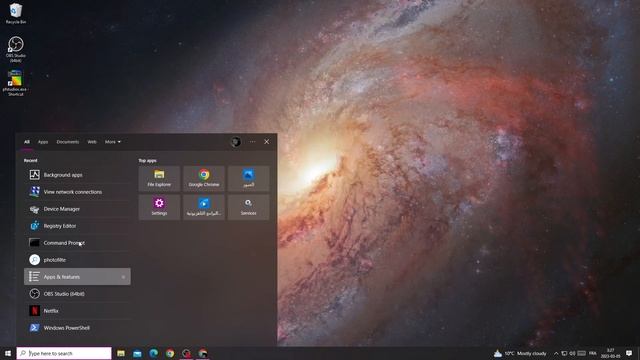Open the touch keyboard tray icon
This screenshot has height=360, width=640.
tap(582, 353)
